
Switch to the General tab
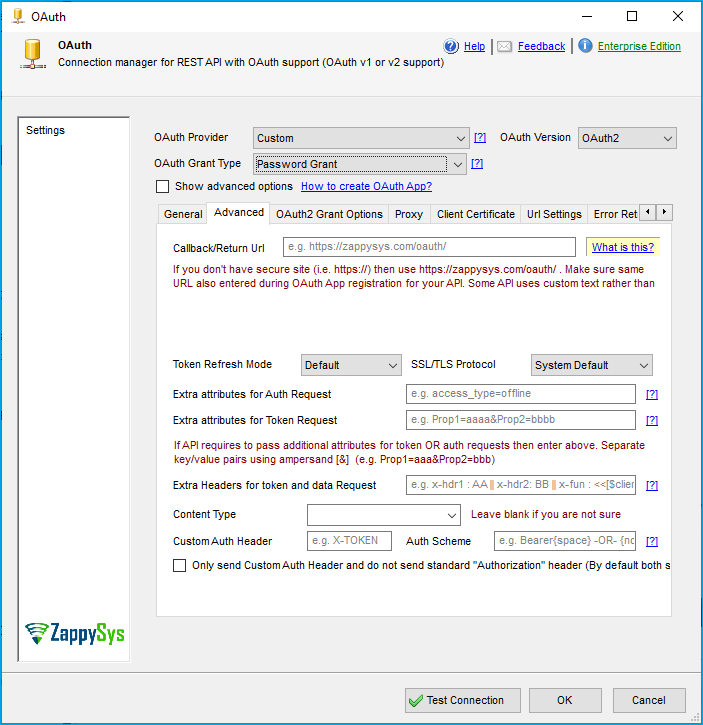[x=183, y=214]
